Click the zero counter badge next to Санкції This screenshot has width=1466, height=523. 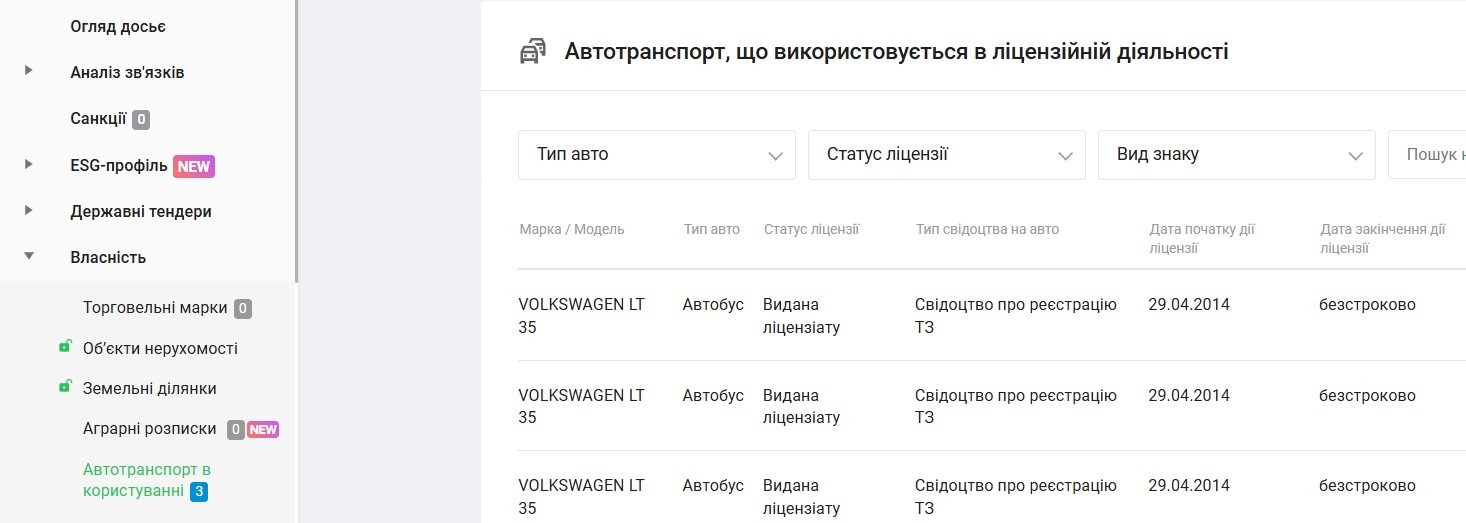pyautogui.click(x=141, y=120)
